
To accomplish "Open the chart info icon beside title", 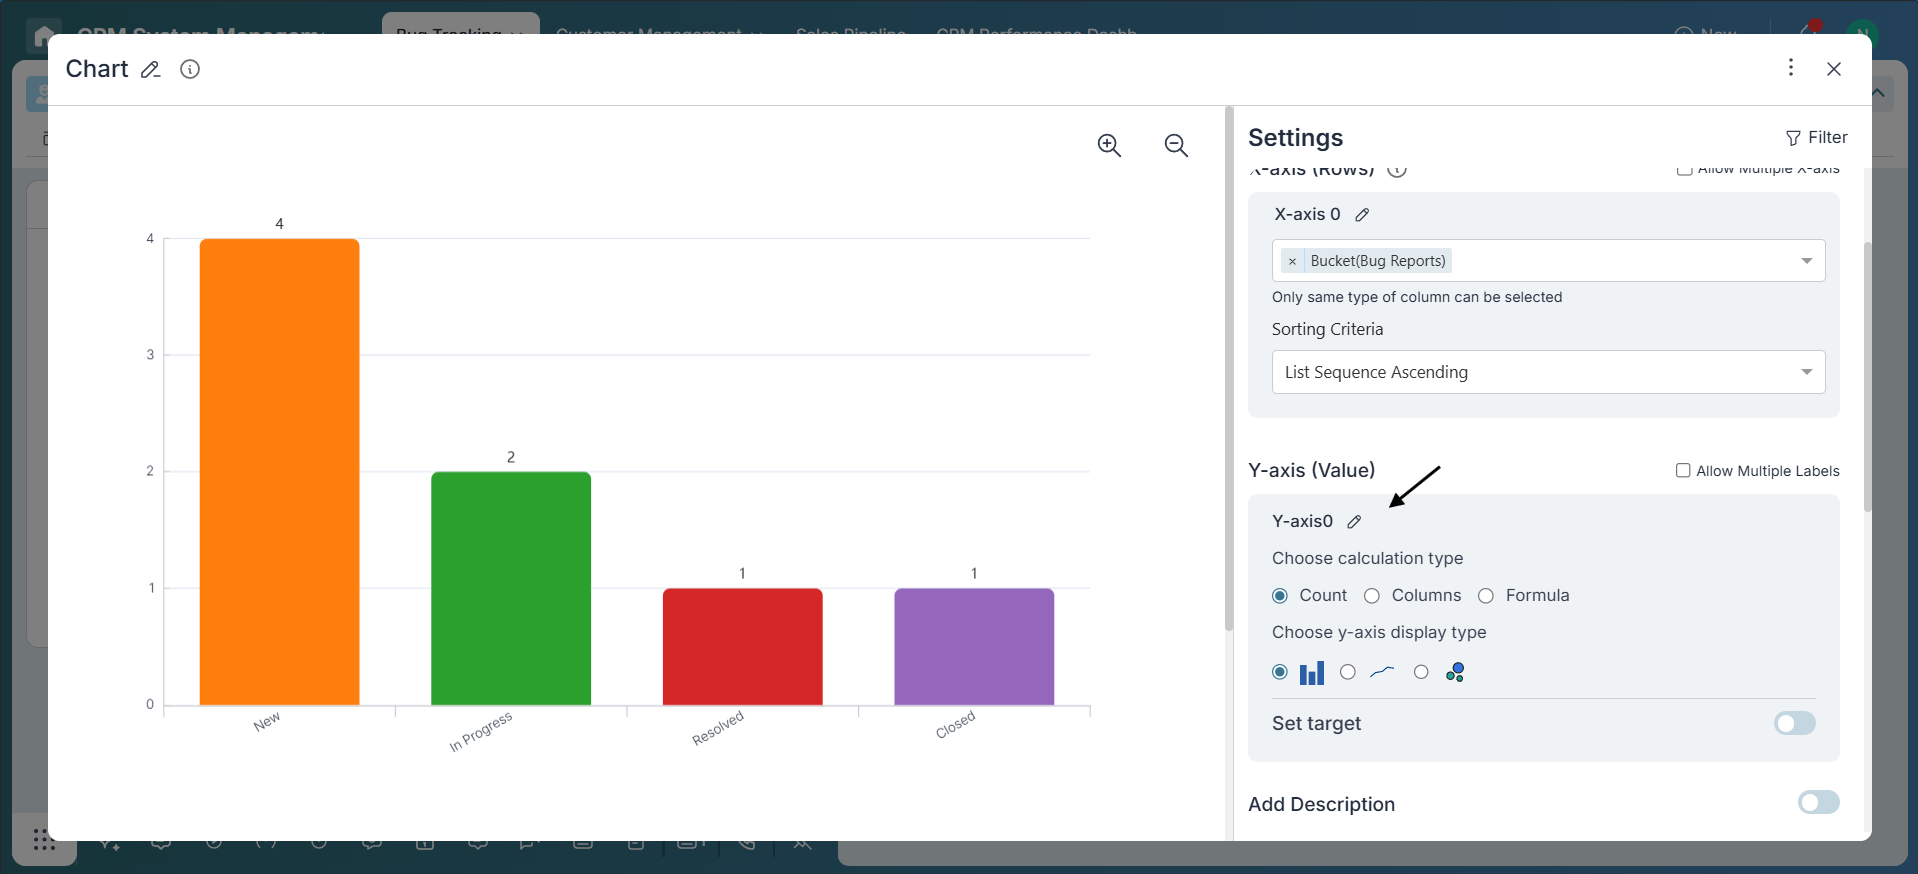I will pos(190,69).
